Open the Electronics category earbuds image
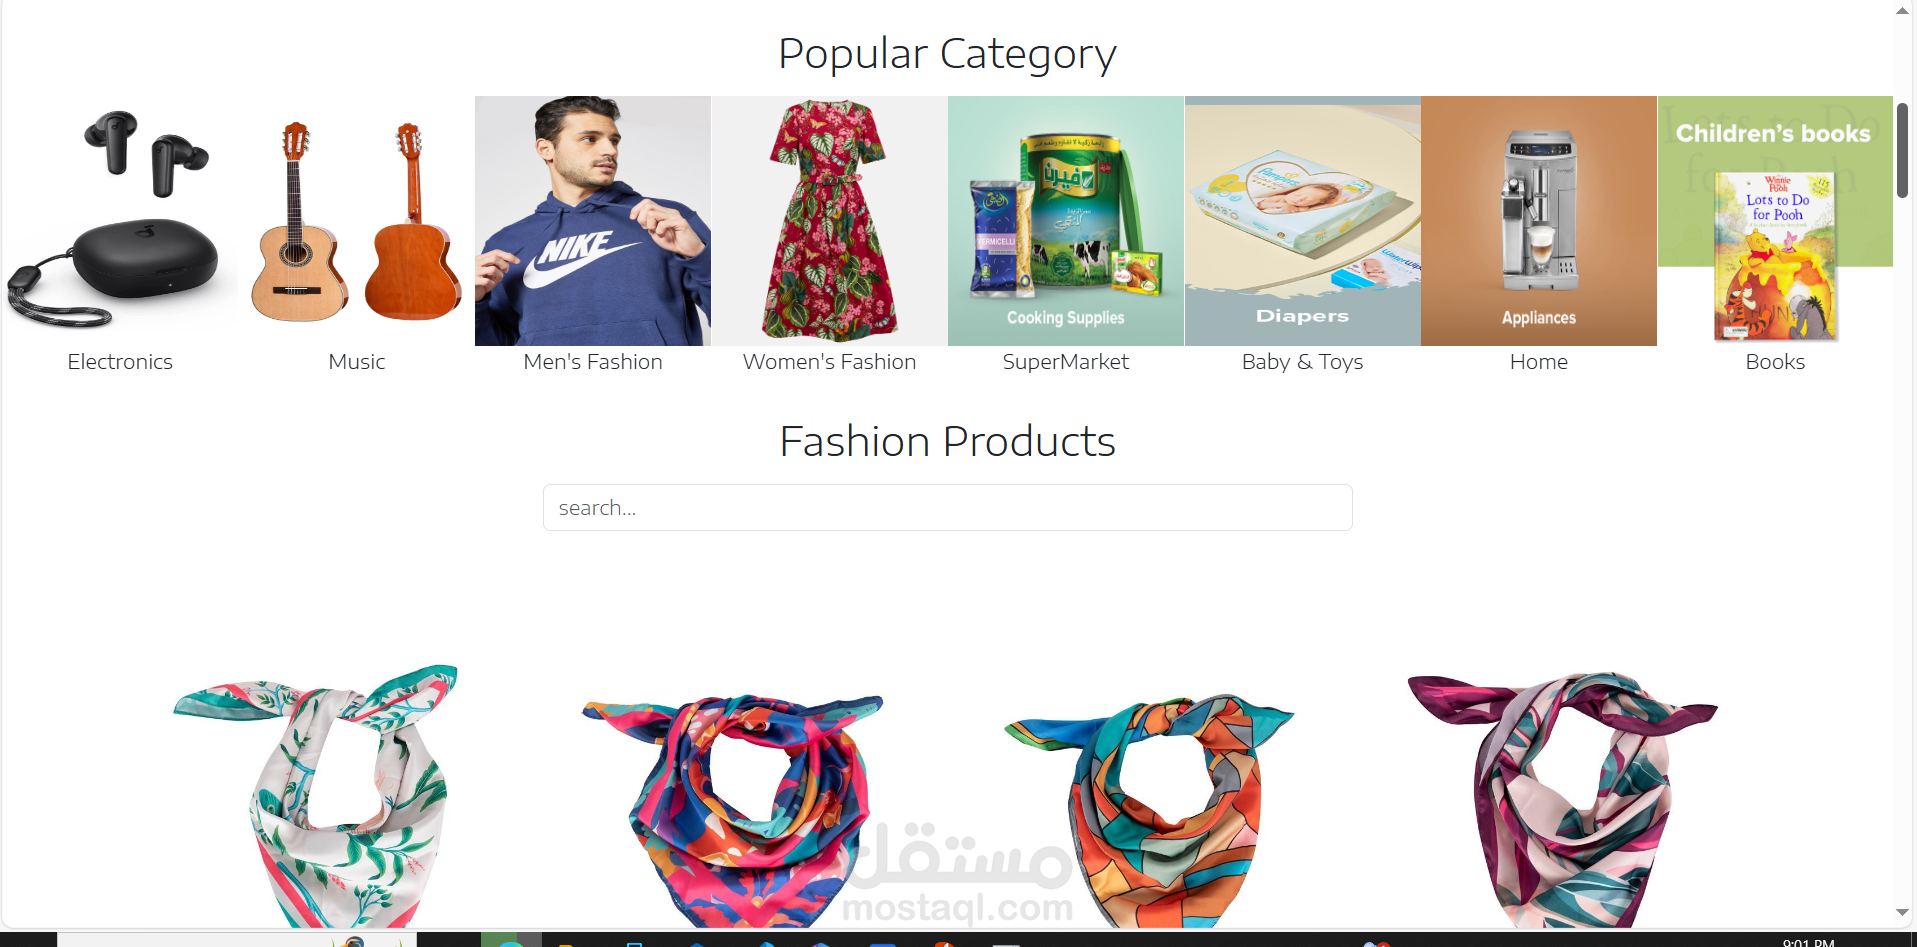The image size is (1917, 947). click(120, 221)
